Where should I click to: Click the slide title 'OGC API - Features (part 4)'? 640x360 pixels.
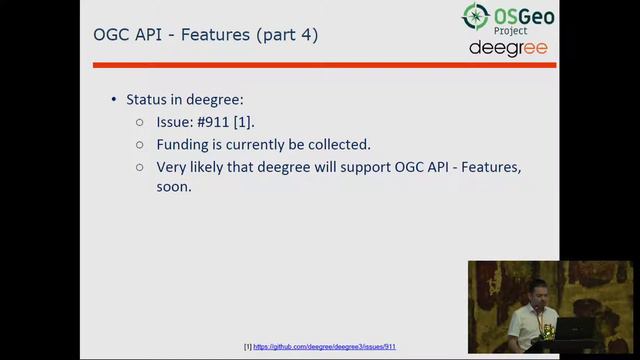[206, 35]
